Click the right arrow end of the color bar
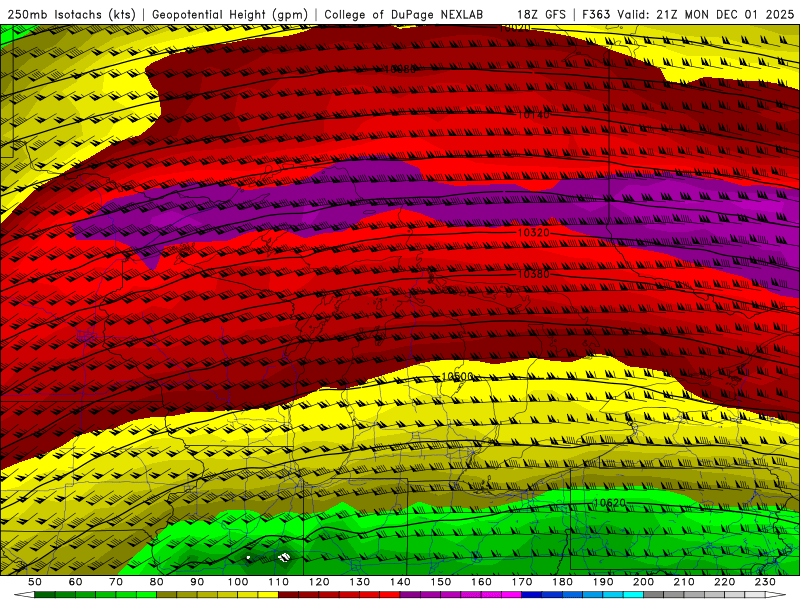 click(x=776, y=595)
